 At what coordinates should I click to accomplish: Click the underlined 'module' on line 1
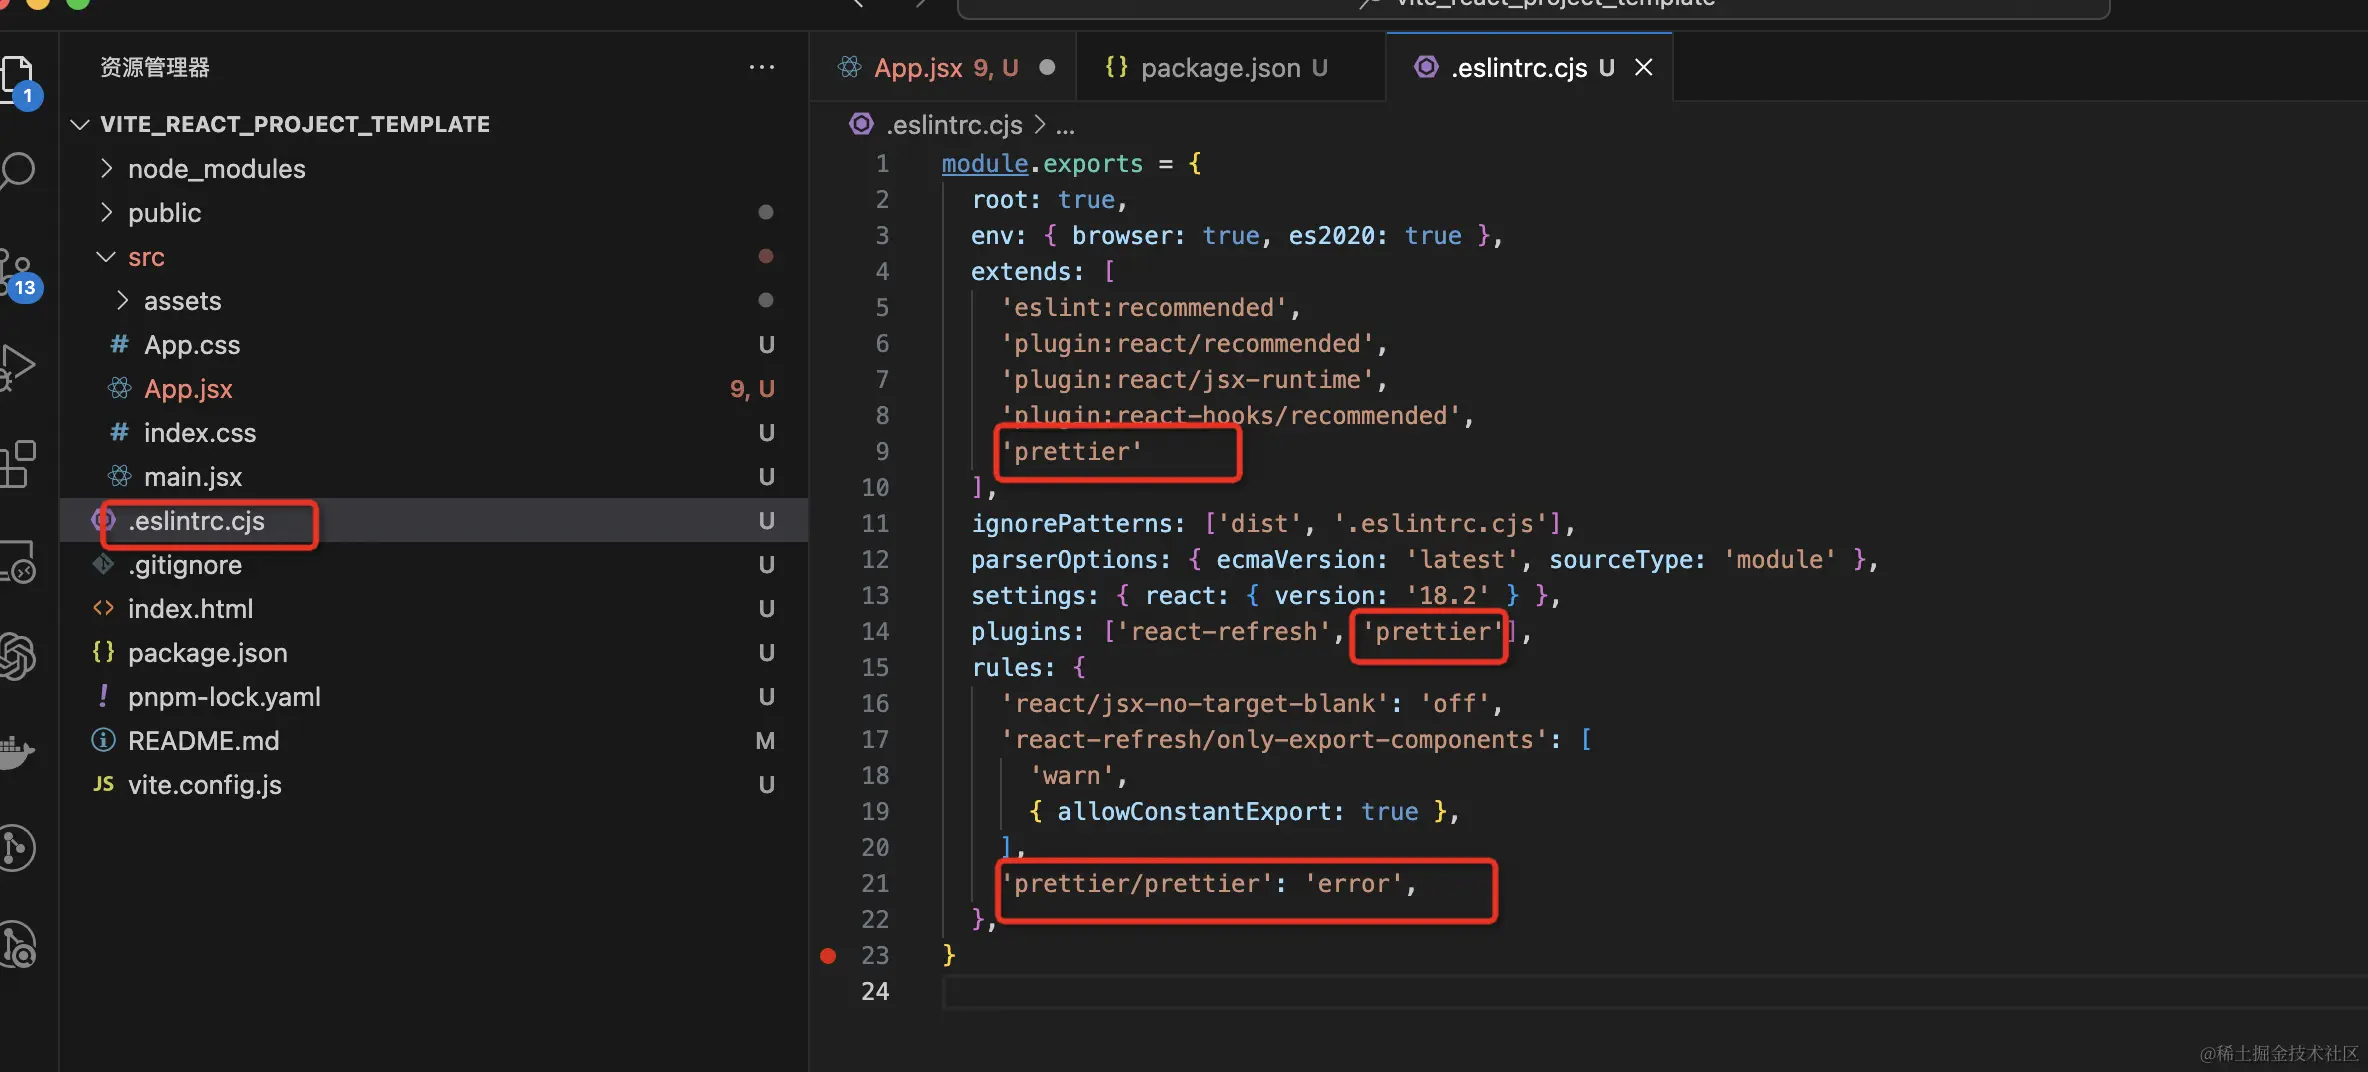(985, 163)
